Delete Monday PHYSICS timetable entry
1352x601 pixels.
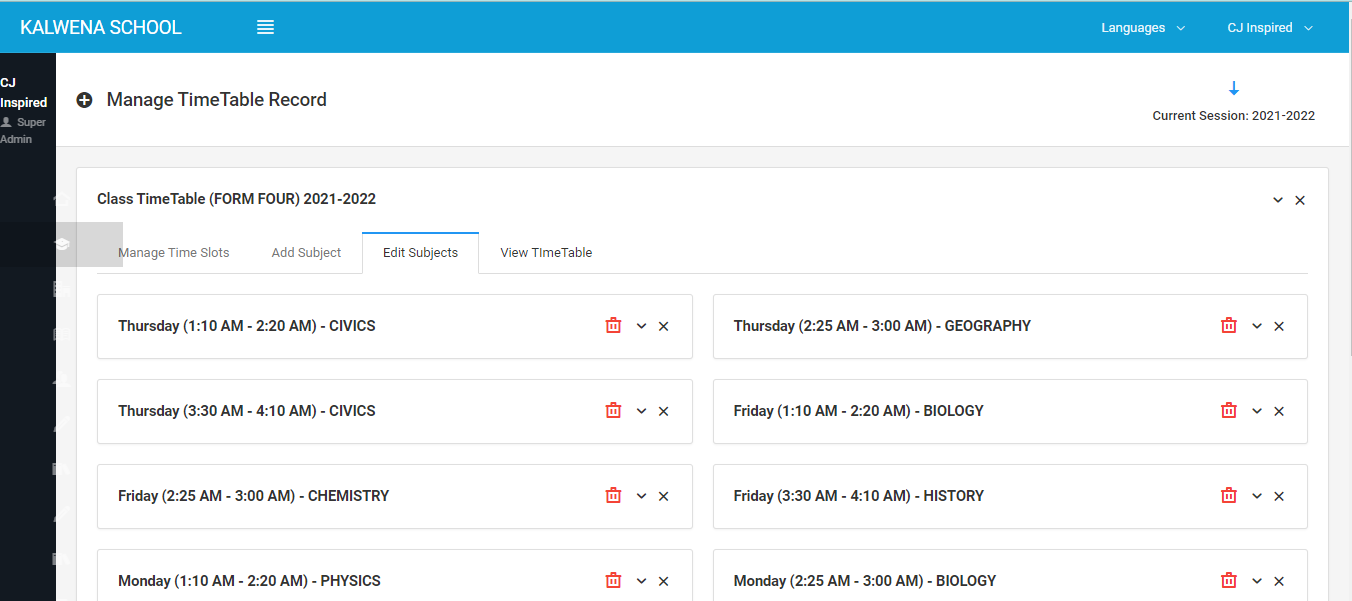click(x=613, y=581)
